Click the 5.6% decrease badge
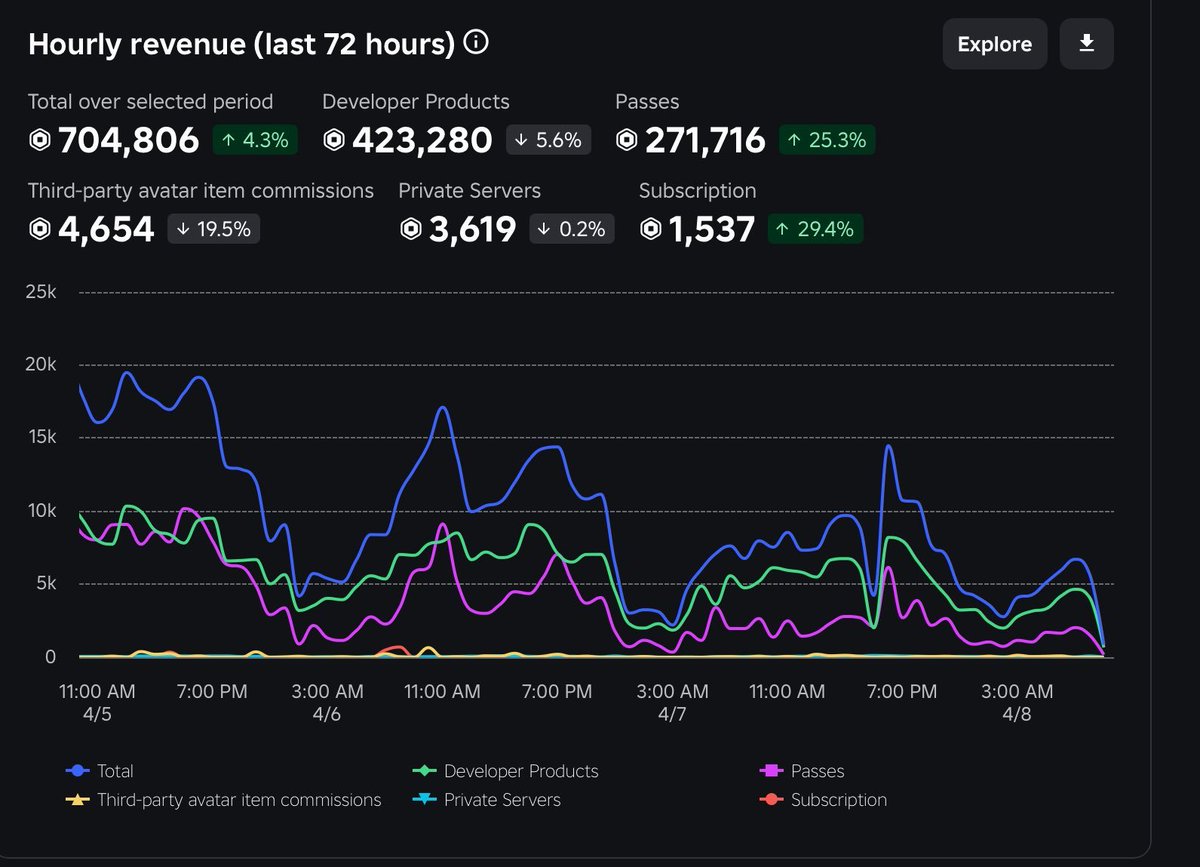This screenshot has height=867, width=1200. coord(548,140)
